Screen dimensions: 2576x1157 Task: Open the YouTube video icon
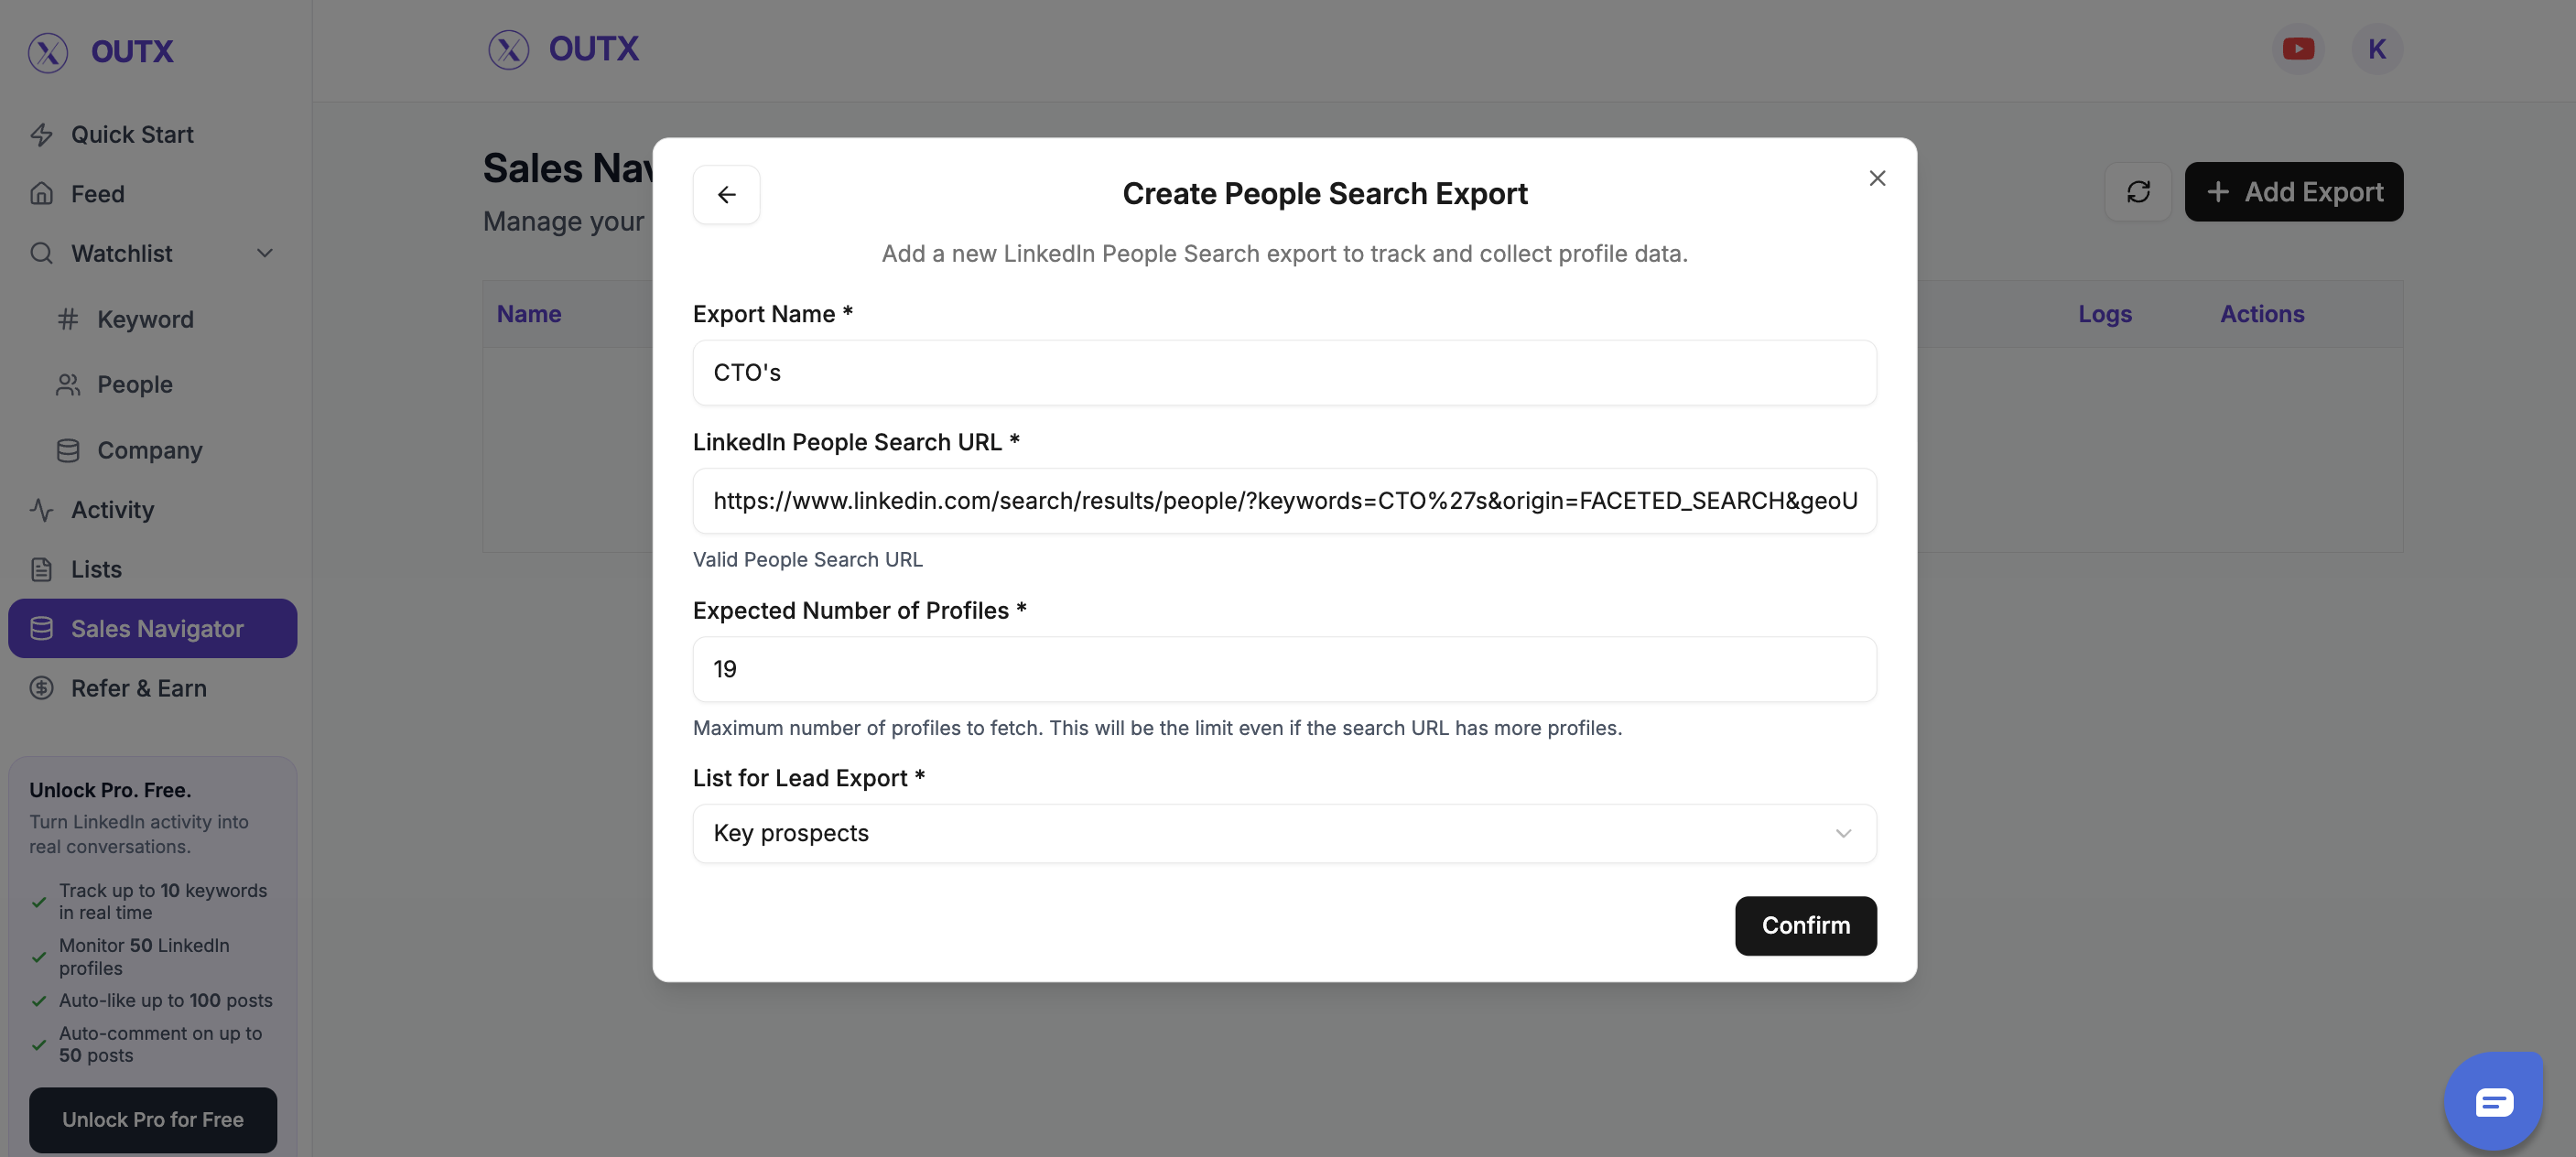tap(2298, 48)
